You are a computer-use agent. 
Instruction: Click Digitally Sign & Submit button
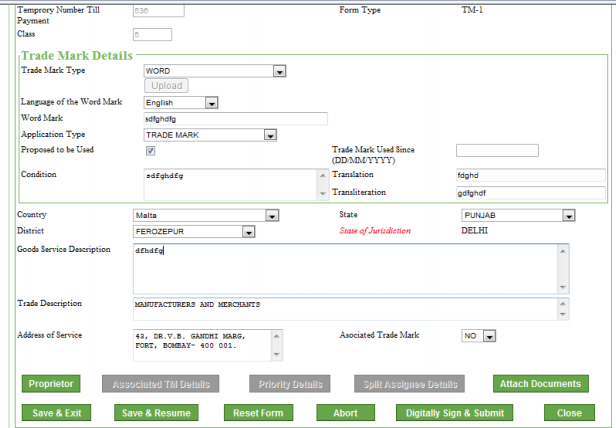point(455,413)
